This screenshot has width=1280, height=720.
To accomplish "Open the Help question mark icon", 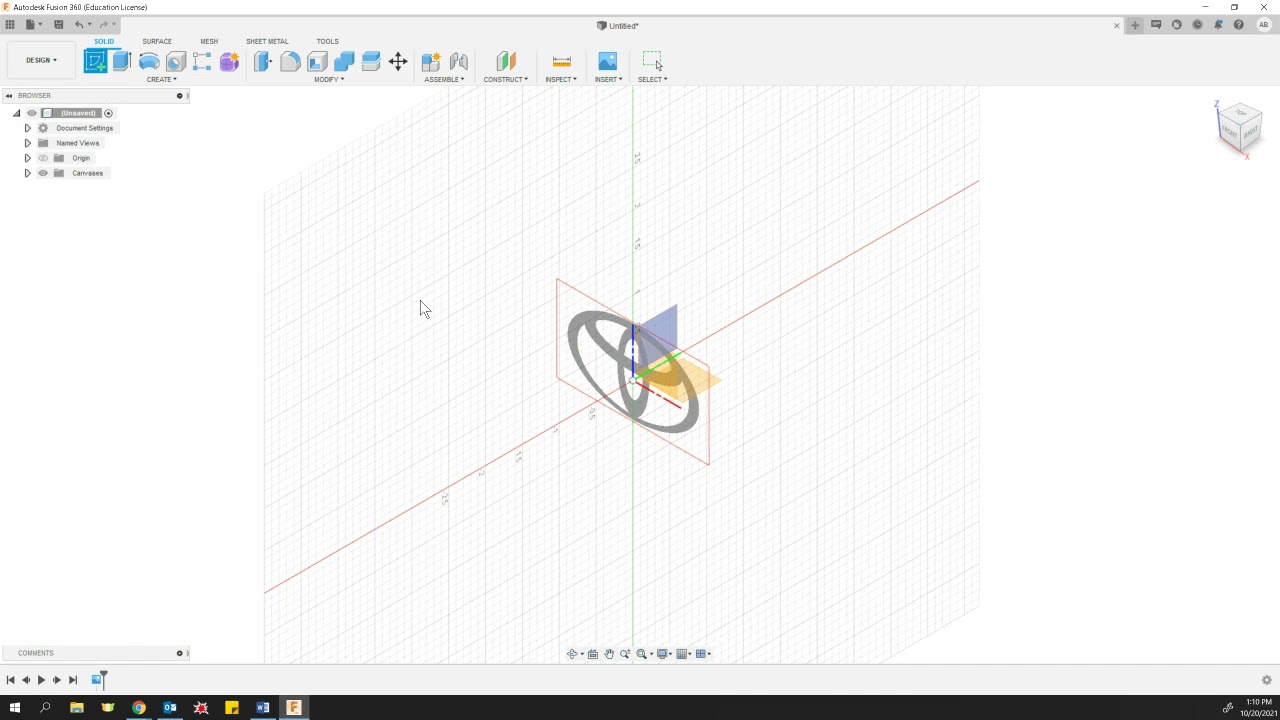I will (x=1239, y=25).
